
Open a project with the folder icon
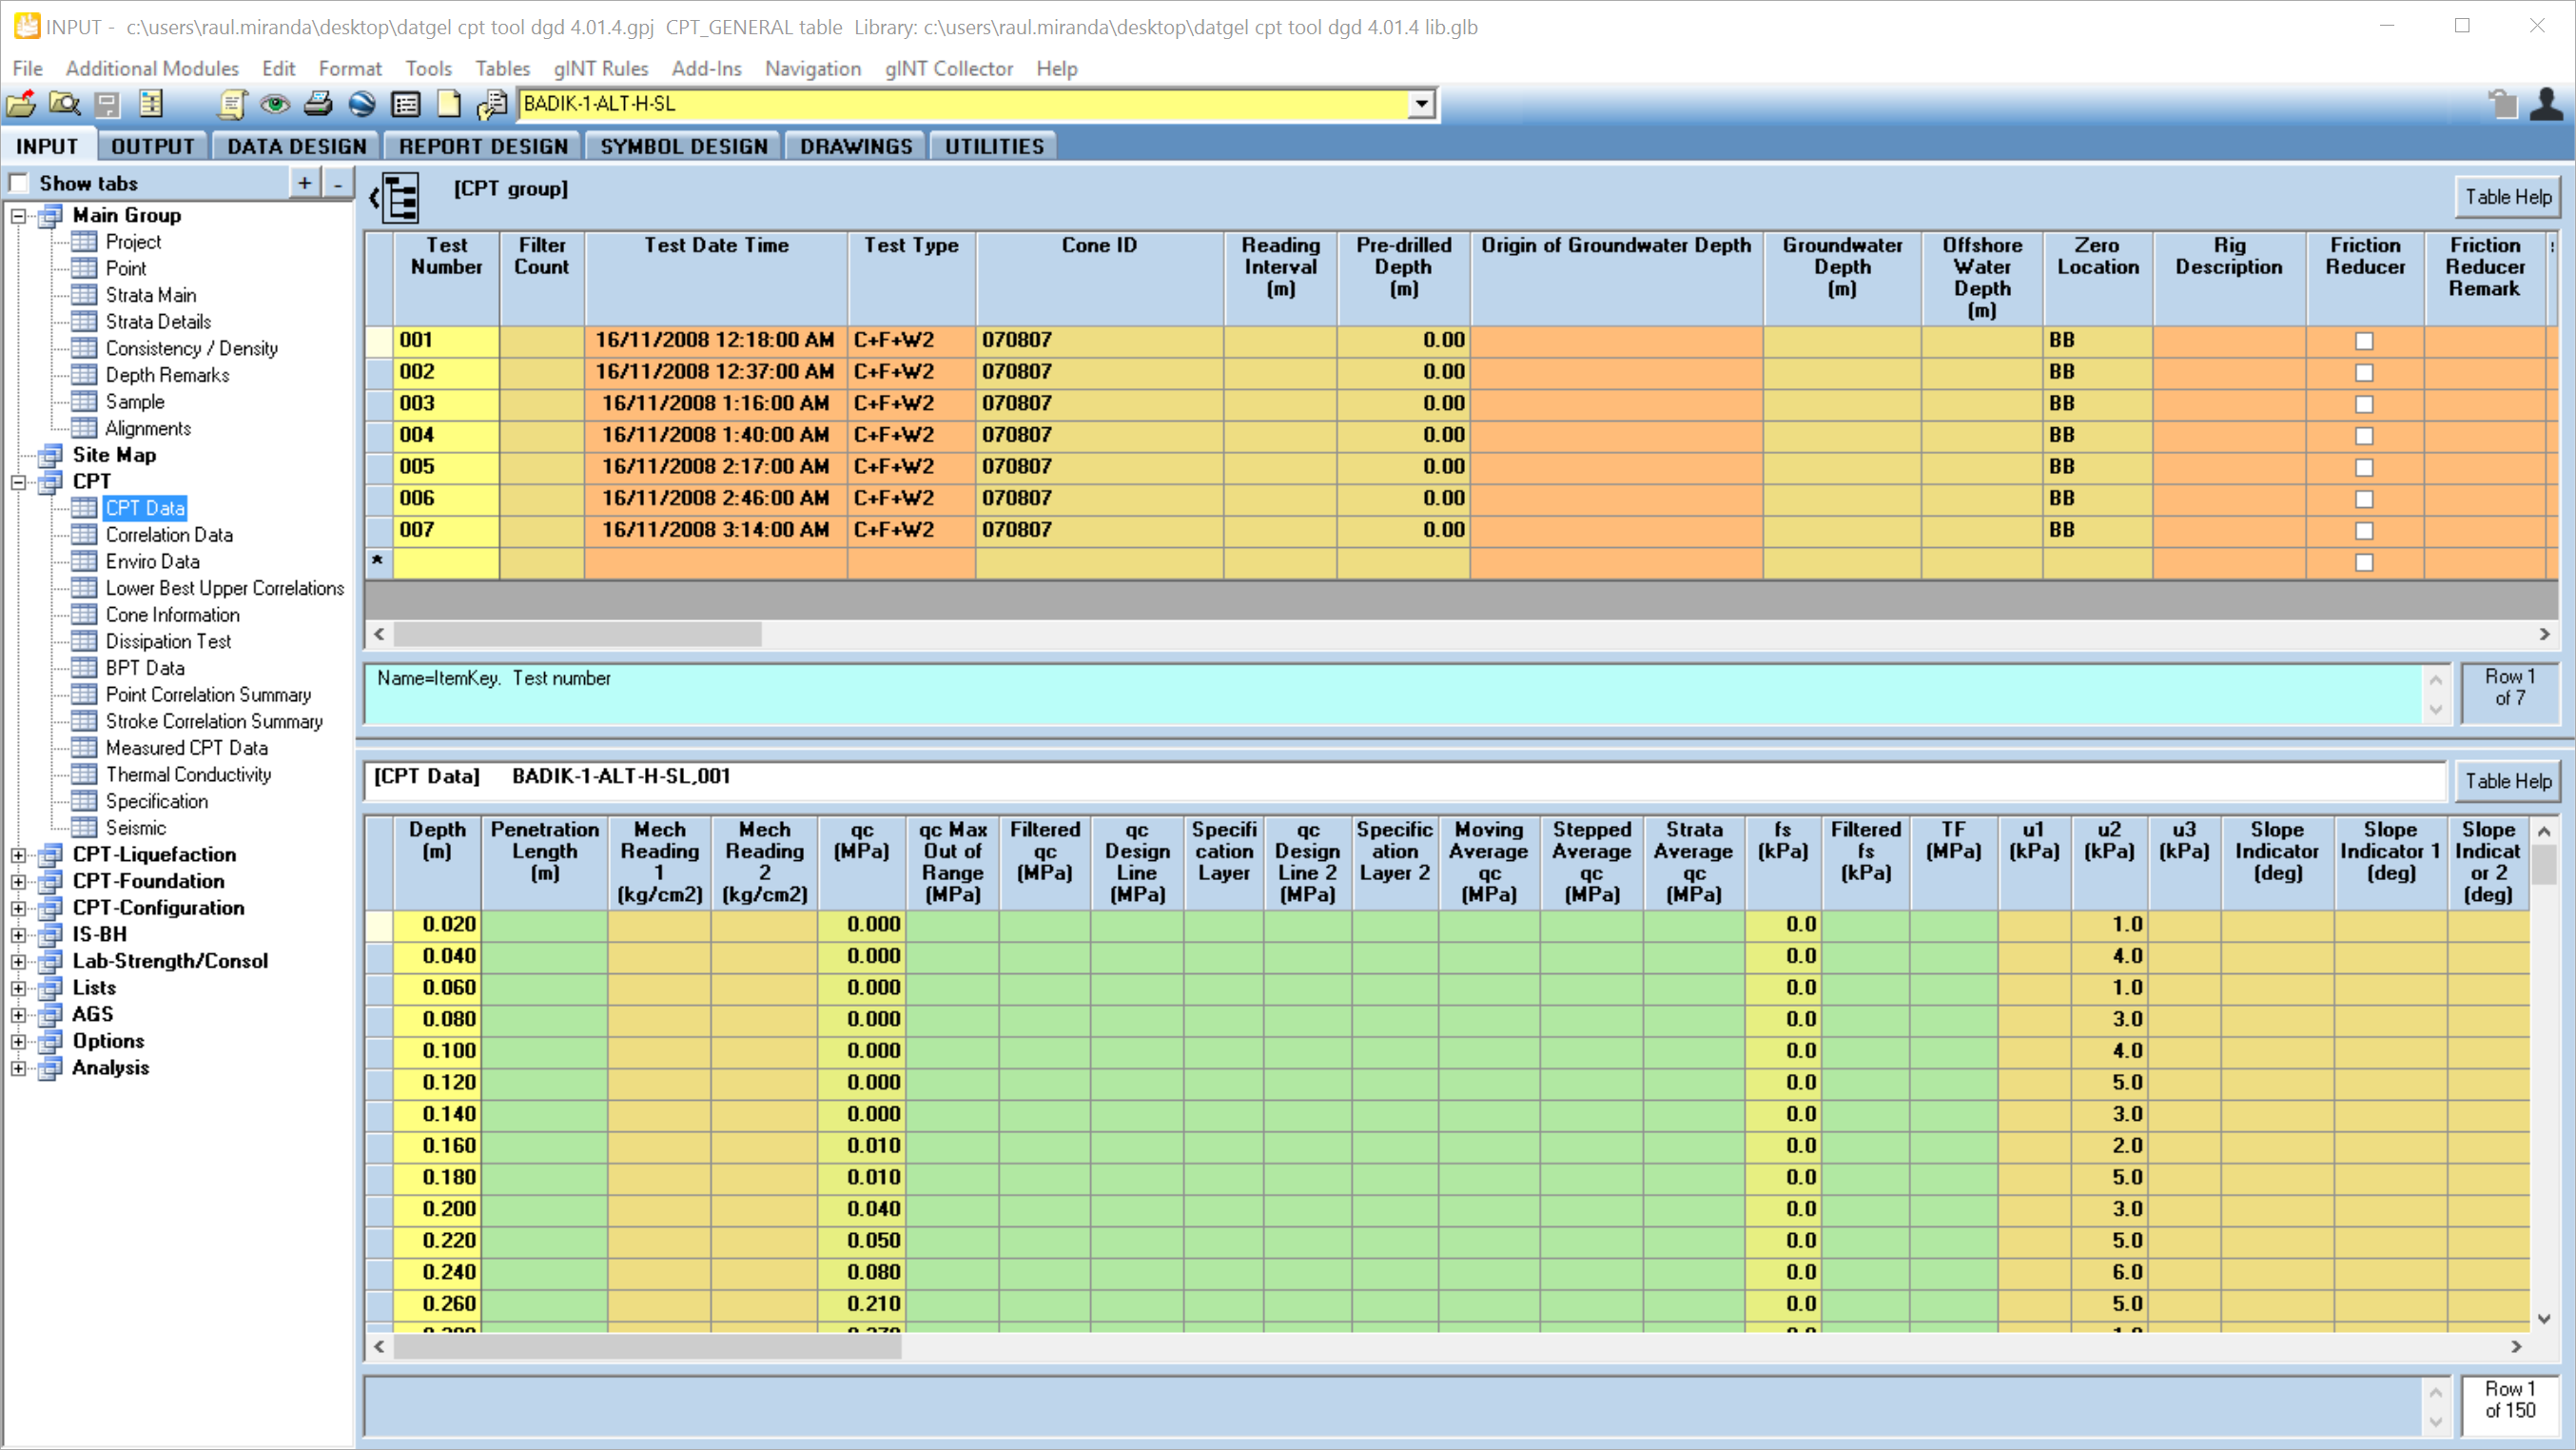click(20, 104)
